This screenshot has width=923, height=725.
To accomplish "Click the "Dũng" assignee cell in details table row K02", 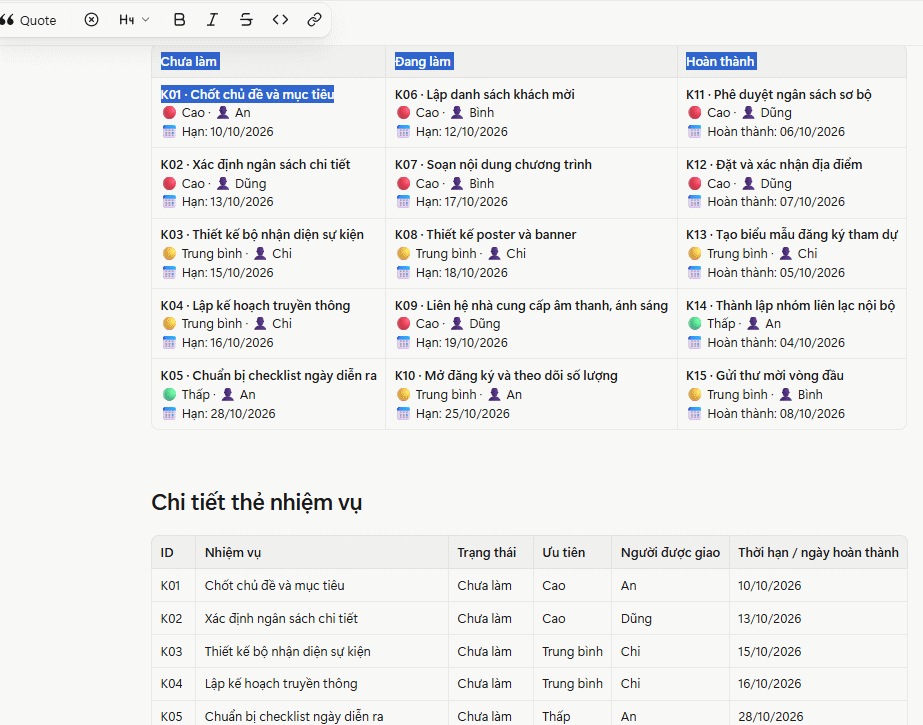I will 636,618.
